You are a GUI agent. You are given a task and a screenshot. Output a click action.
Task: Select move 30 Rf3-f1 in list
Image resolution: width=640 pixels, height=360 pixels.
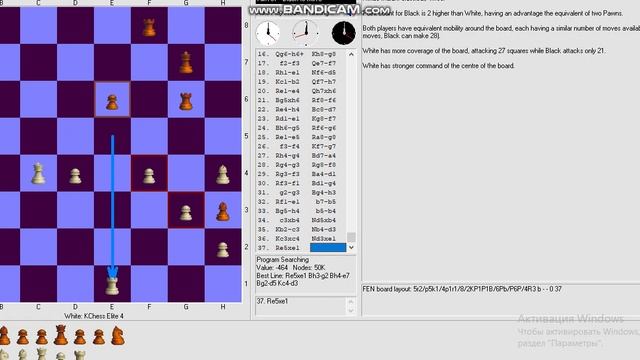click(x=287, y=183)
